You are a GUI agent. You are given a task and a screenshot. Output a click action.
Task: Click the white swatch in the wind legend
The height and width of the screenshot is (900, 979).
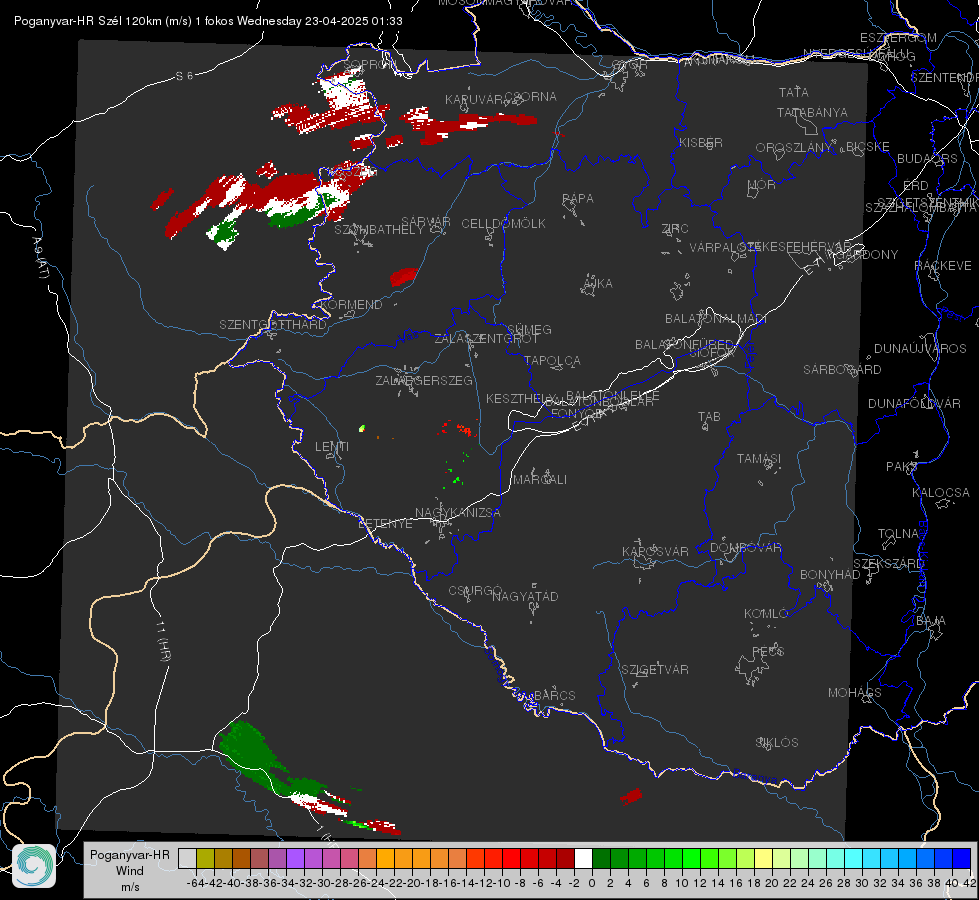[583, 859]
